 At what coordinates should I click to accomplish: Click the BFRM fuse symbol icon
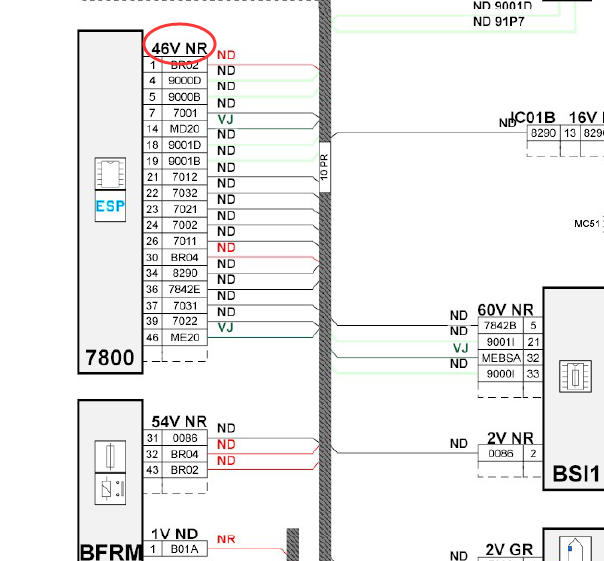(x=110, y=456)
